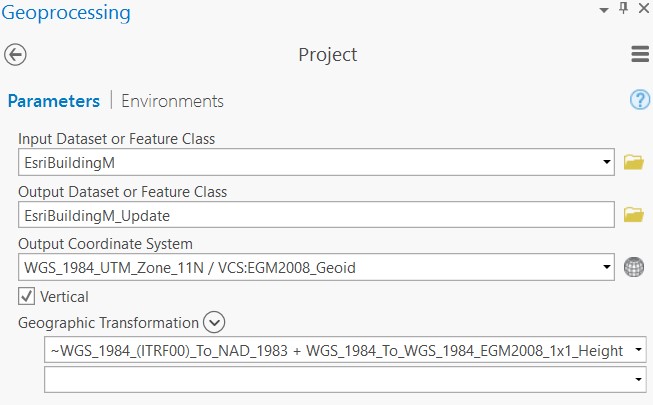Open the empty second transformation dropdown
The height and width of the screenshot is (405, 653).
[x=639, y=380]
